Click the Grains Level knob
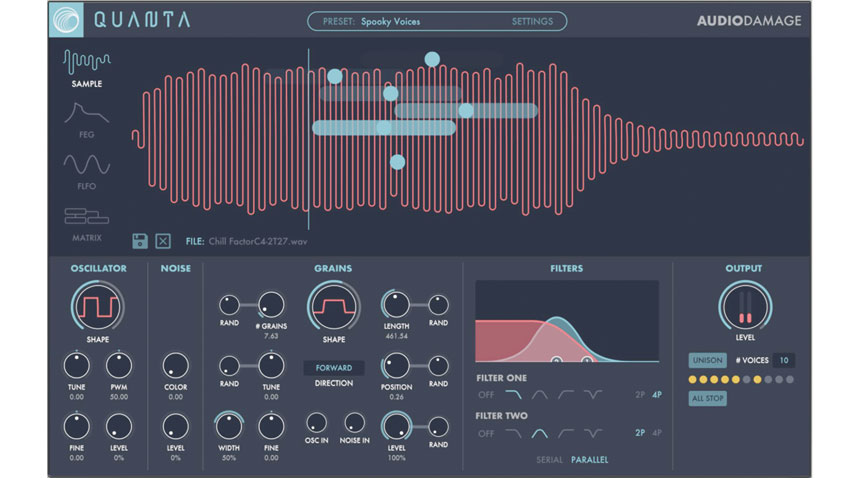850x478 pixels. (x=396, y=427)
